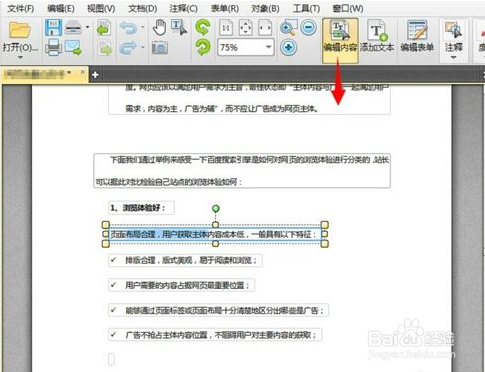485x372 pixels.
Task: Open the 视图(V) menu
Action: pyautogui.click(x=101, y=8)
